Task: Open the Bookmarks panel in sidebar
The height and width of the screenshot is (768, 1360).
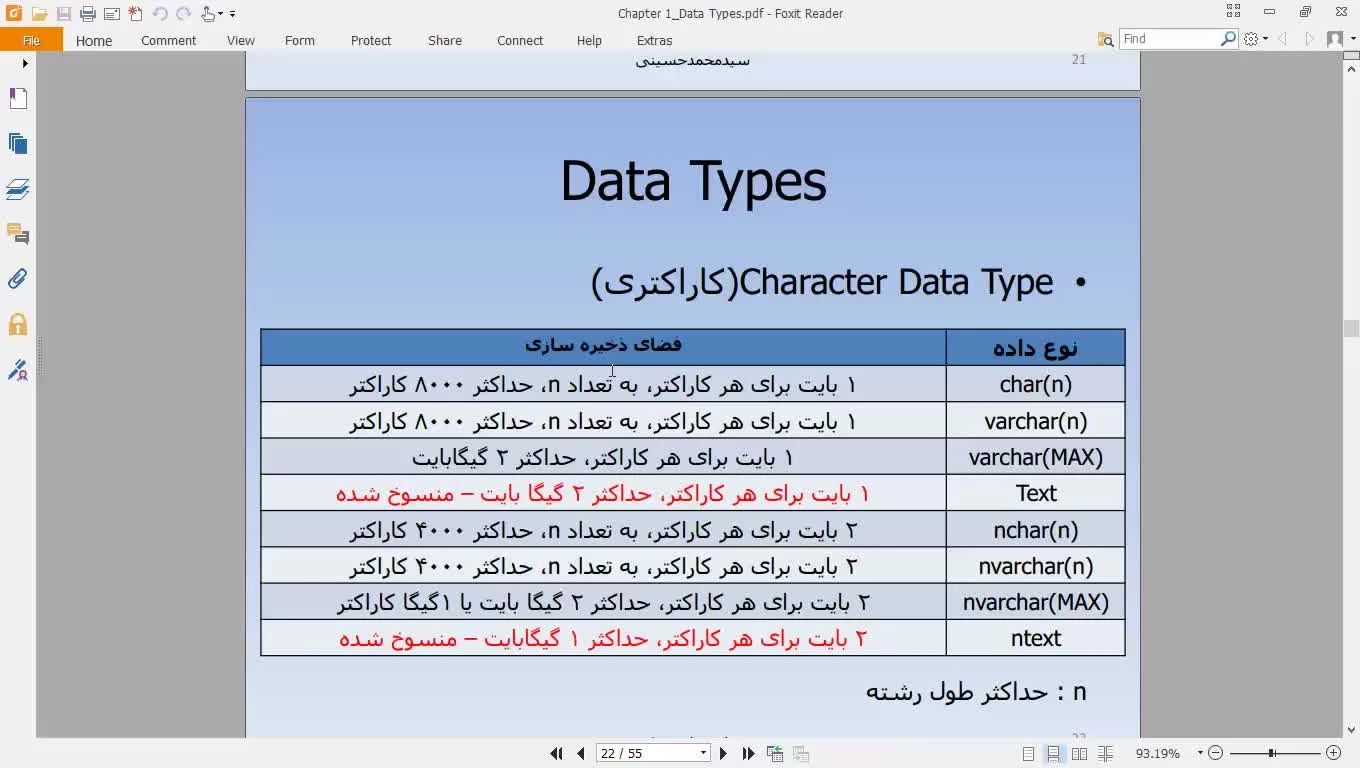Action: (18, 98)
